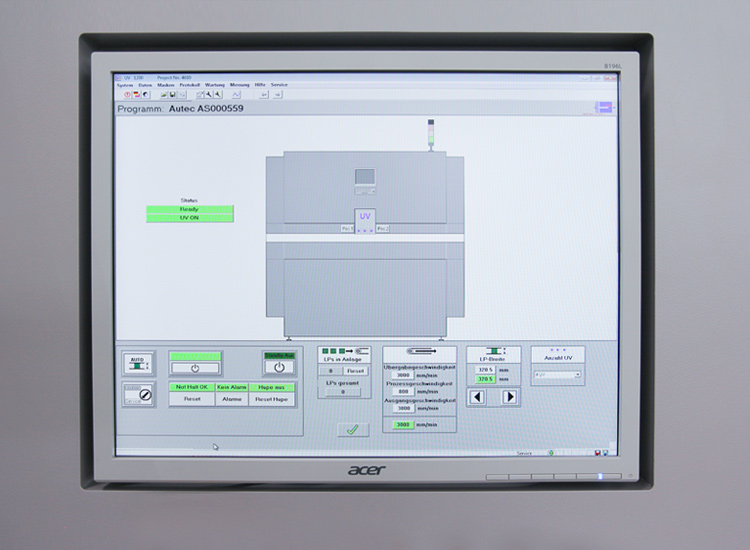Open the Service menu
The width and height of the screenshot is (750, 550).
[x=279, y=85]
